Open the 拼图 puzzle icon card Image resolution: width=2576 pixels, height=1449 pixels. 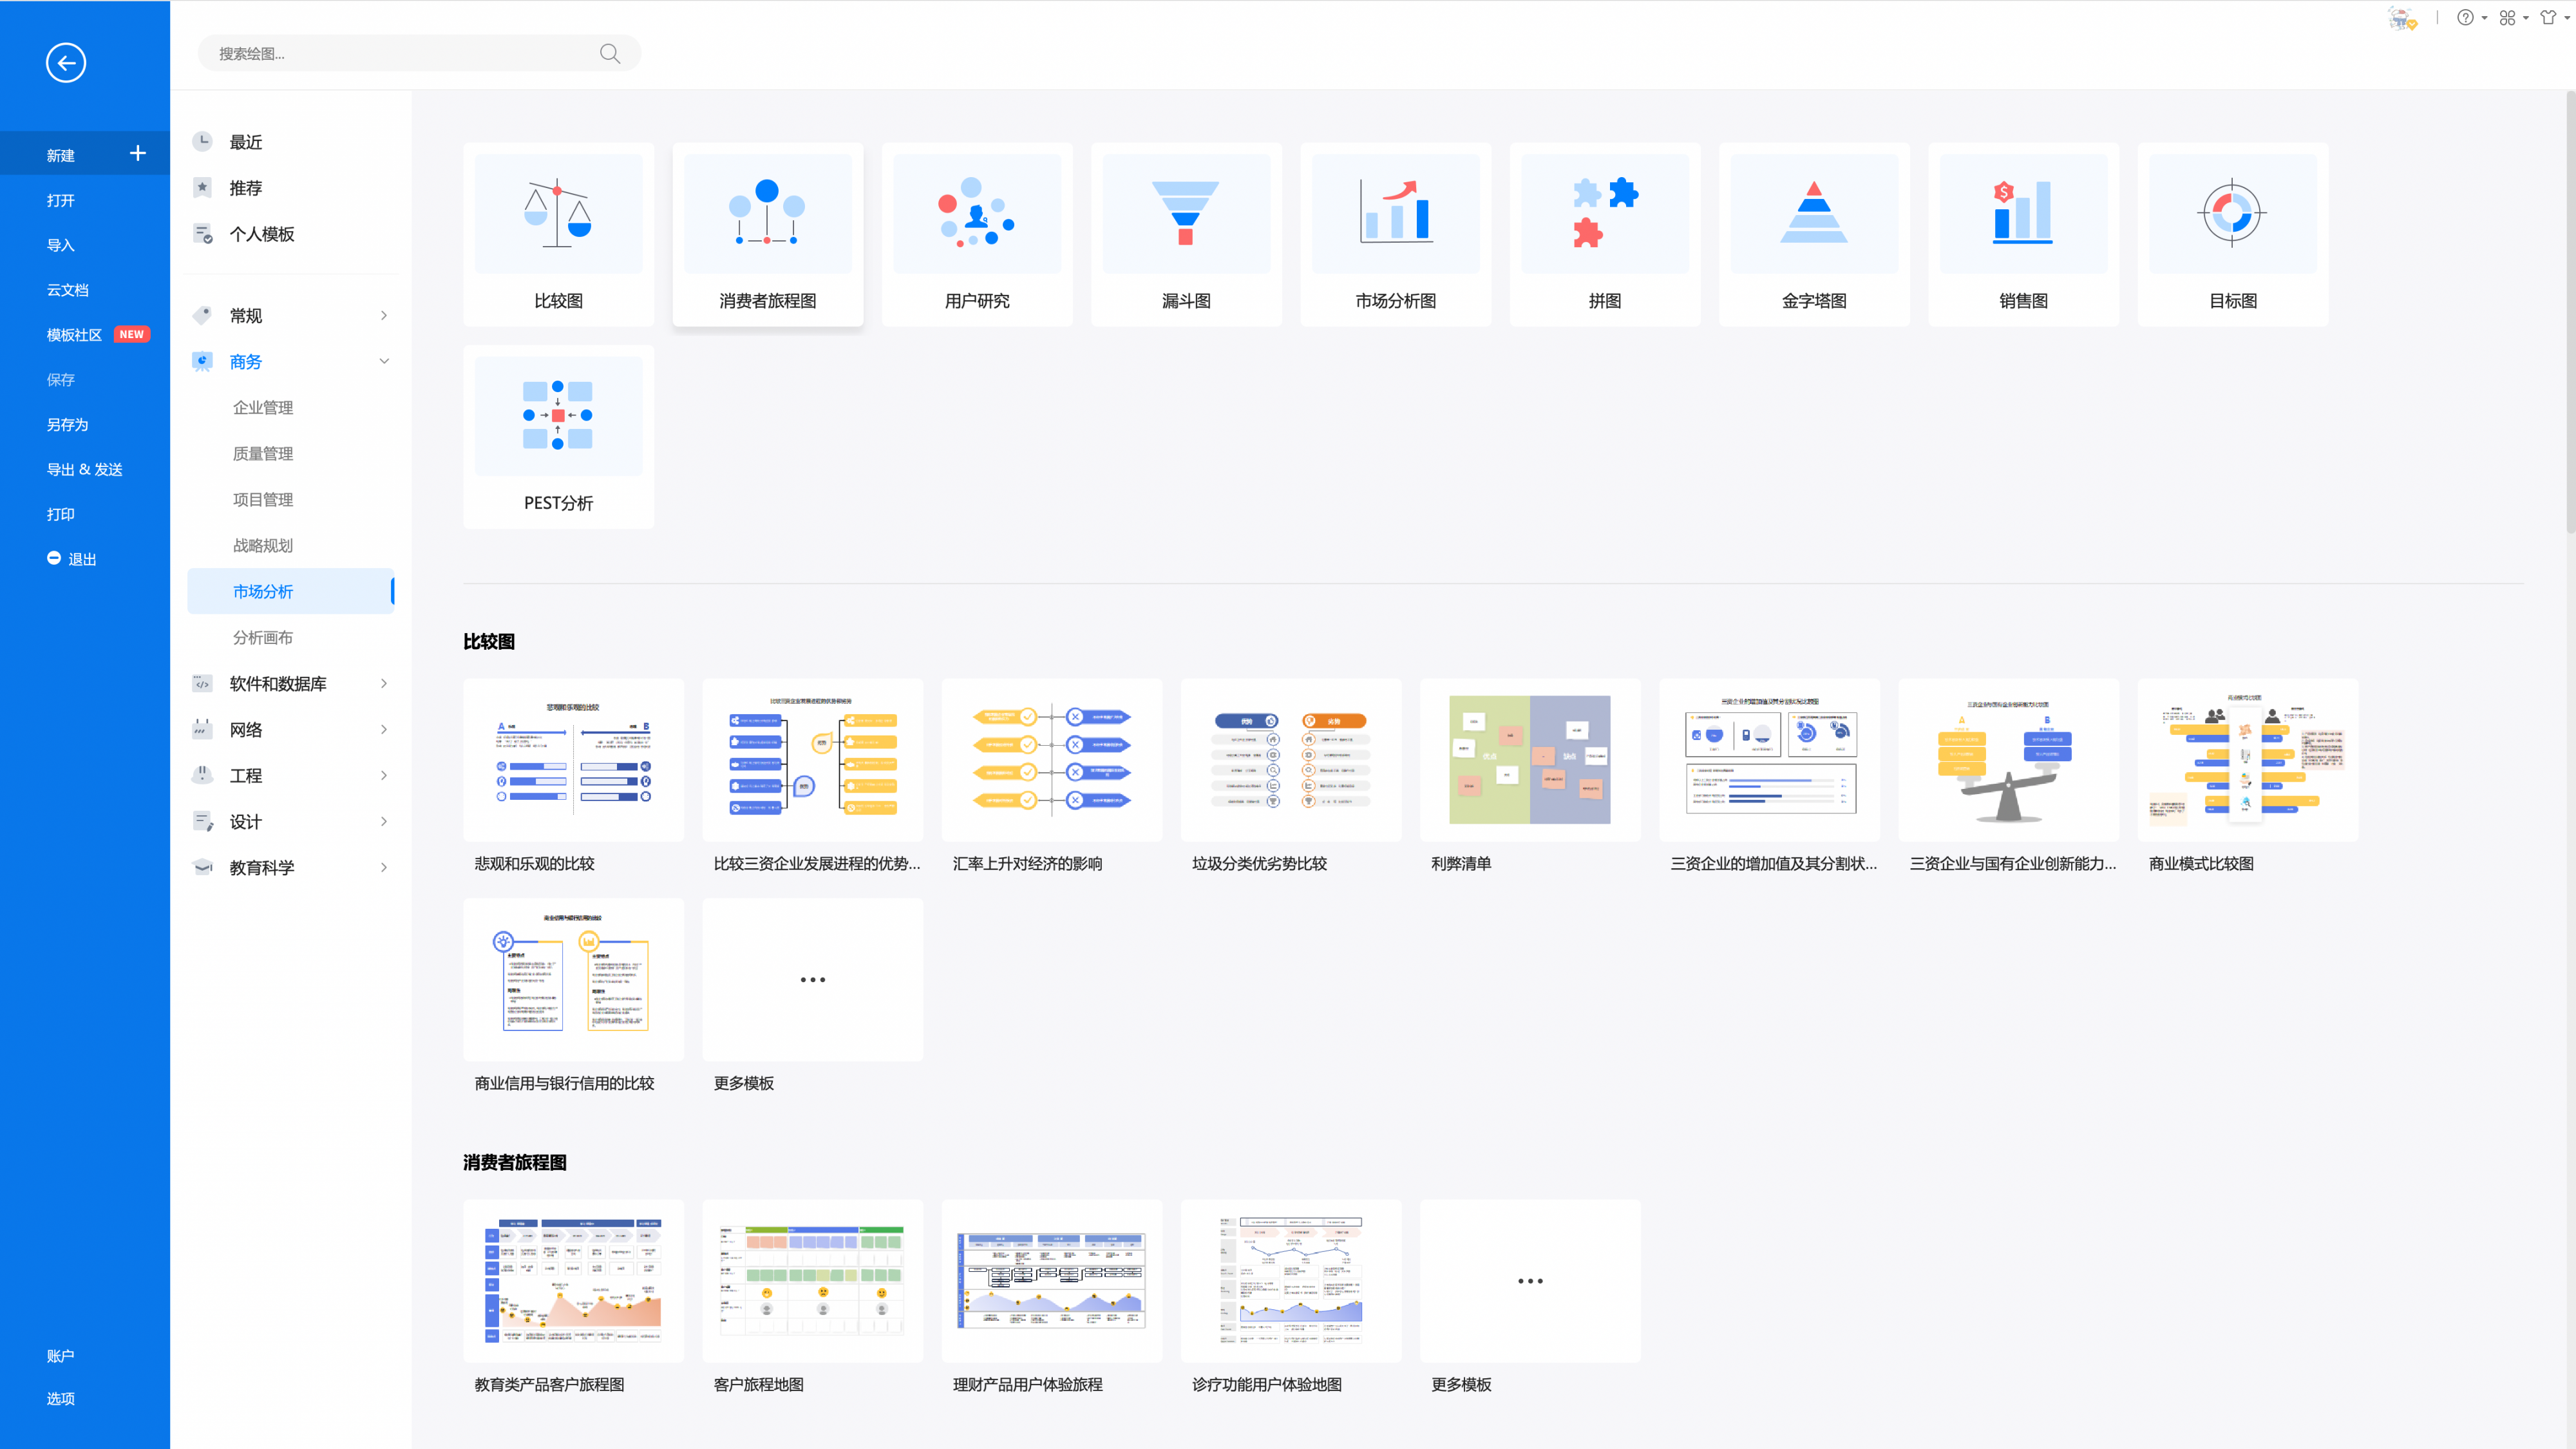click(1605, 234)
